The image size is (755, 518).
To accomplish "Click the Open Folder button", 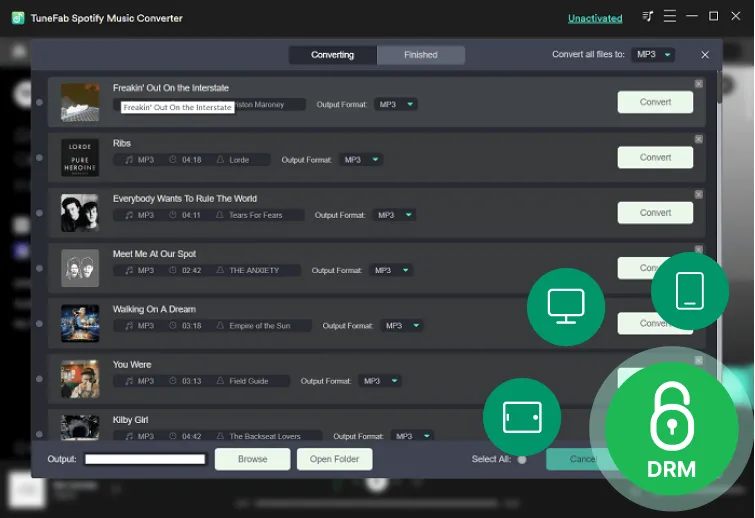I will click(334, 459).
